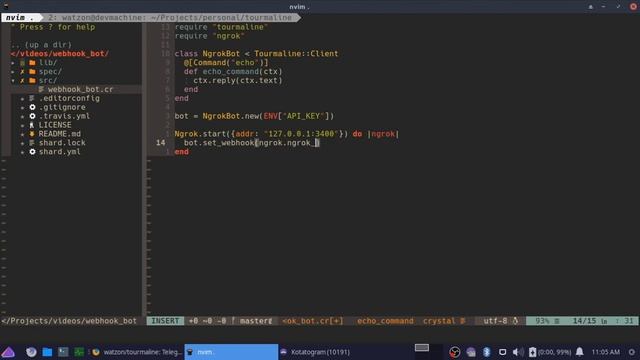This screenshot has height=360, width=640.
Task: Click the src folder icon in the file tree
Action: (32, 81)
